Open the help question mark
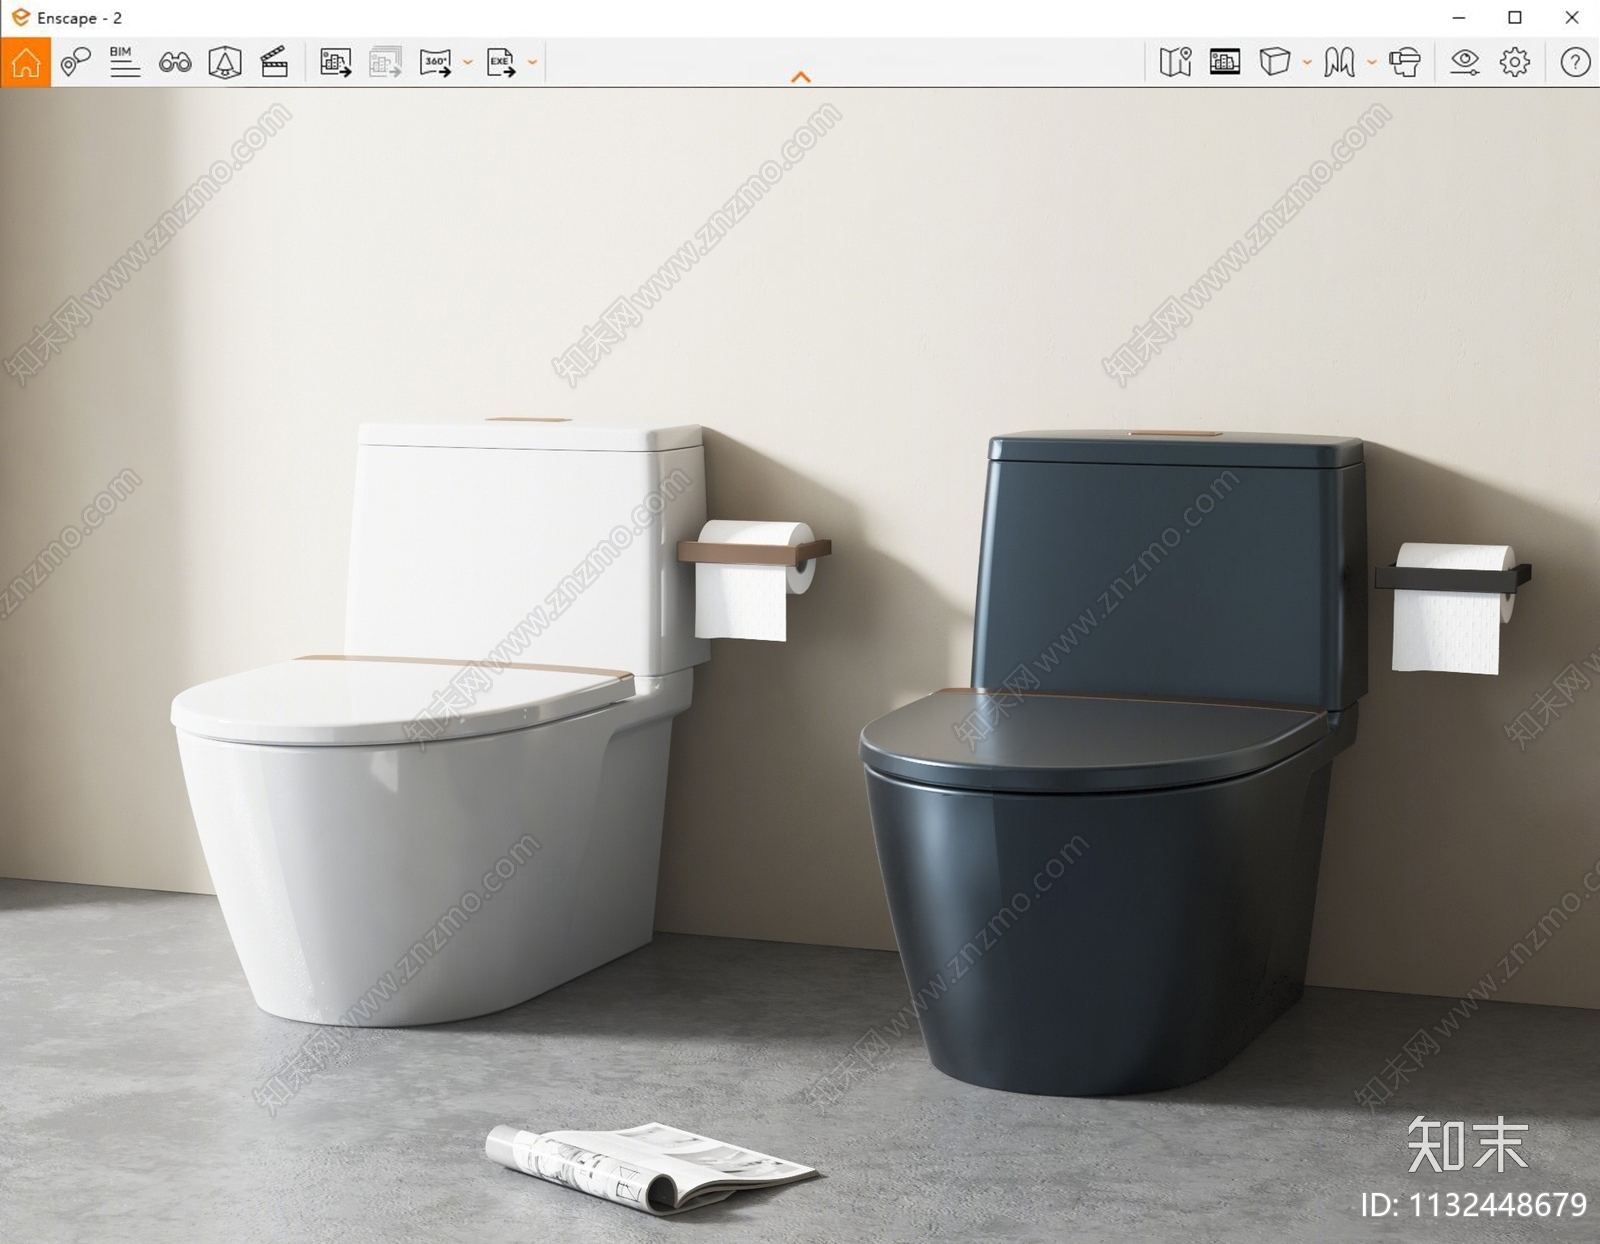The image size is (1600, 1244). 1575,62
